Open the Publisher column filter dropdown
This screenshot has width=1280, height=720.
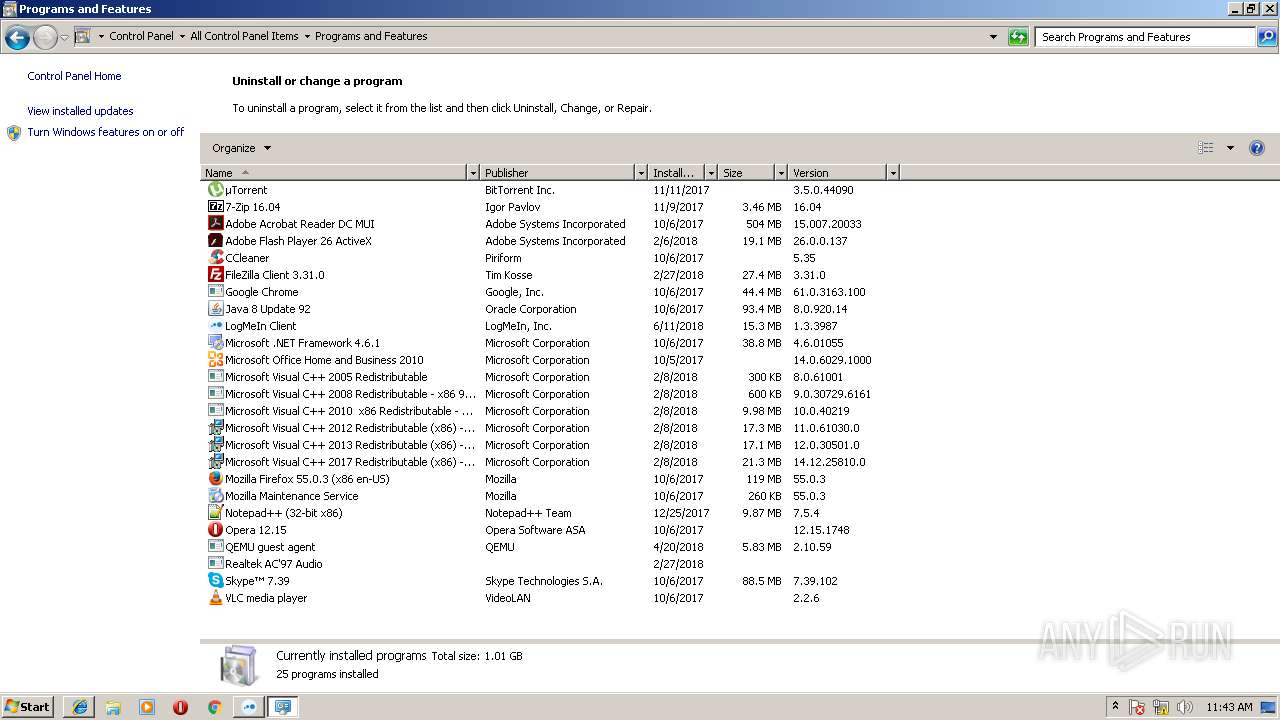point(640,173)
